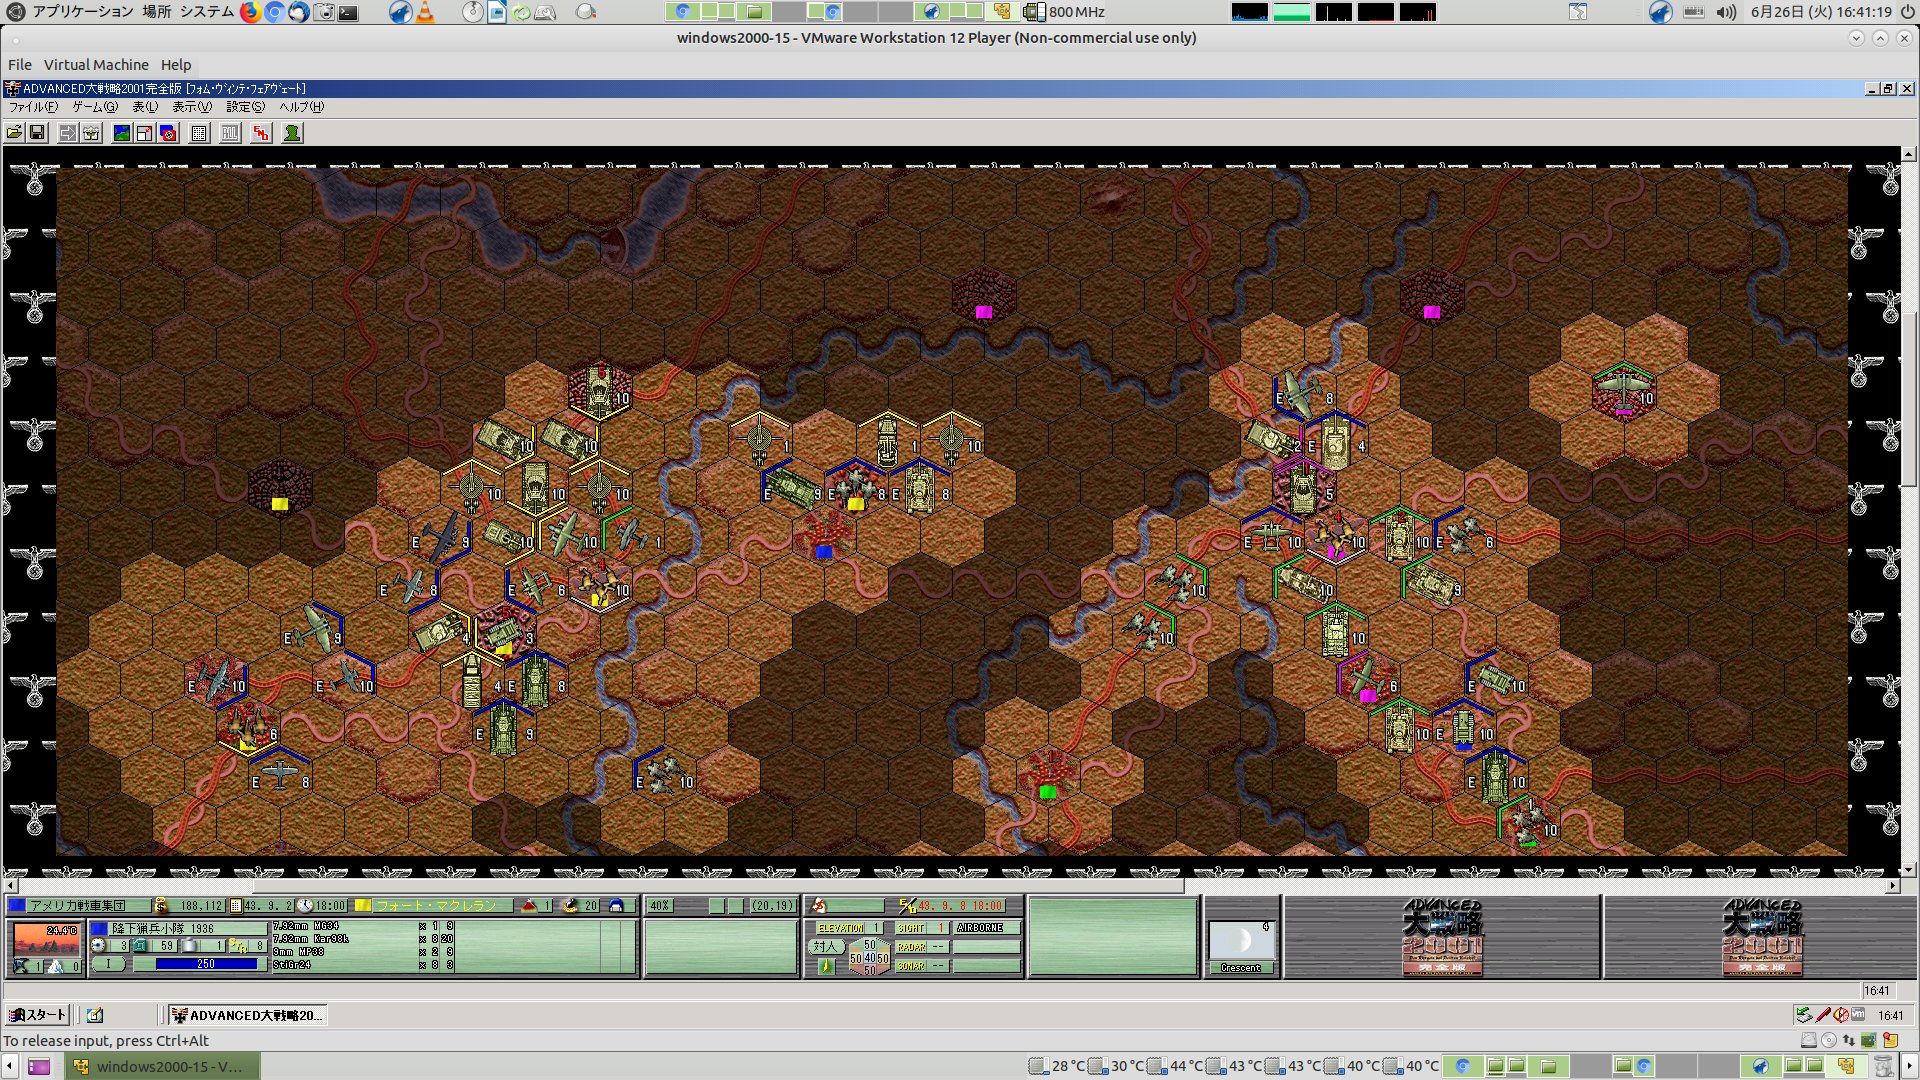Open the ファイル(F) menu
The height and width of the screenshot is (1080, 1920).
pos(33,107)
